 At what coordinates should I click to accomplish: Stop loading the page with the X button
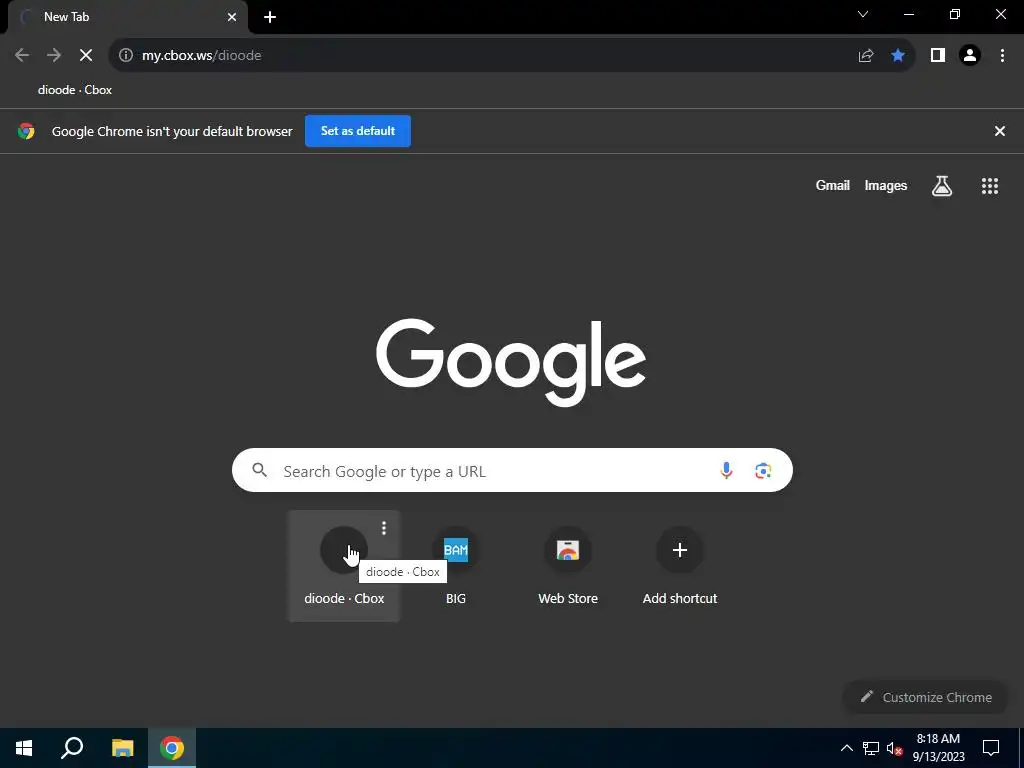[x=86, y=56]
